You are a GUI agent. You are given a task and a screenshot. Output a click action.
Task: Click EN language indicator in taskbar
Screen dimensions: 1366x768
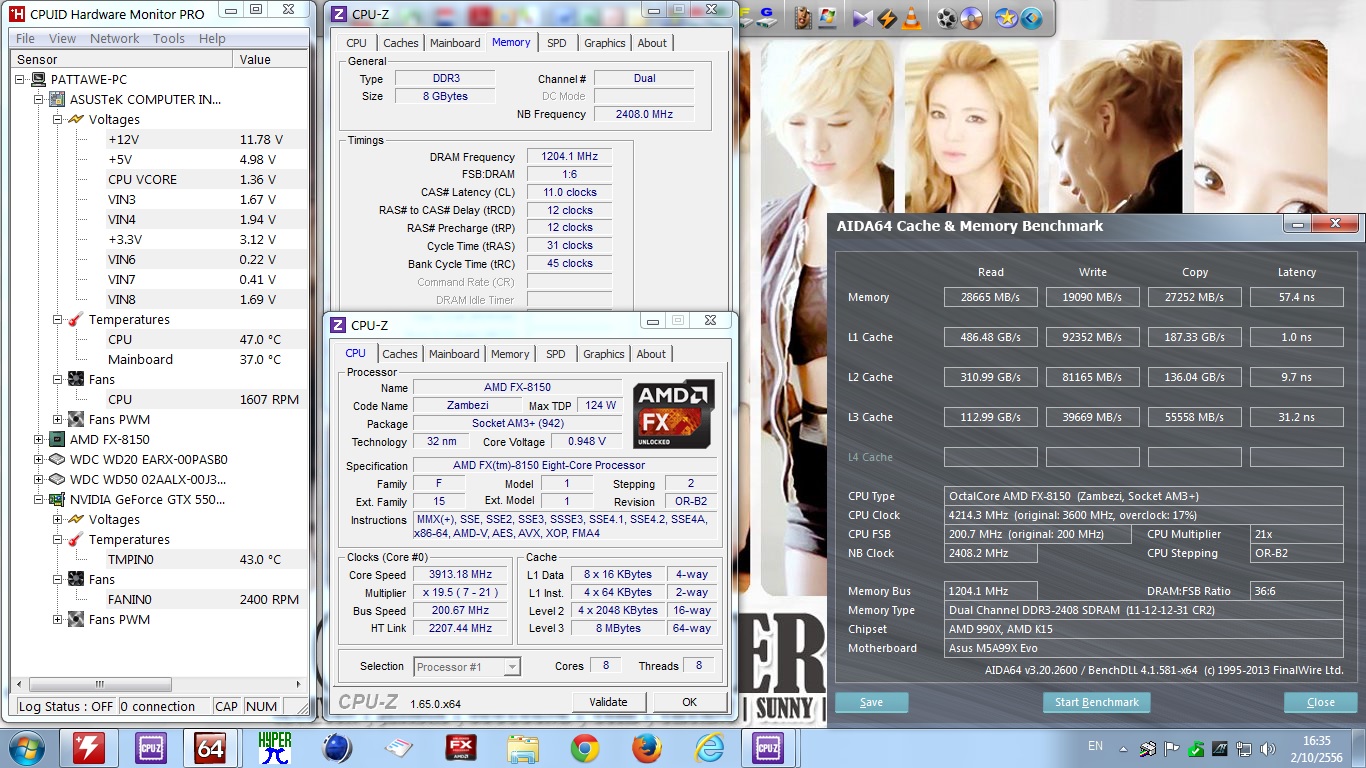pos(1095,747)
